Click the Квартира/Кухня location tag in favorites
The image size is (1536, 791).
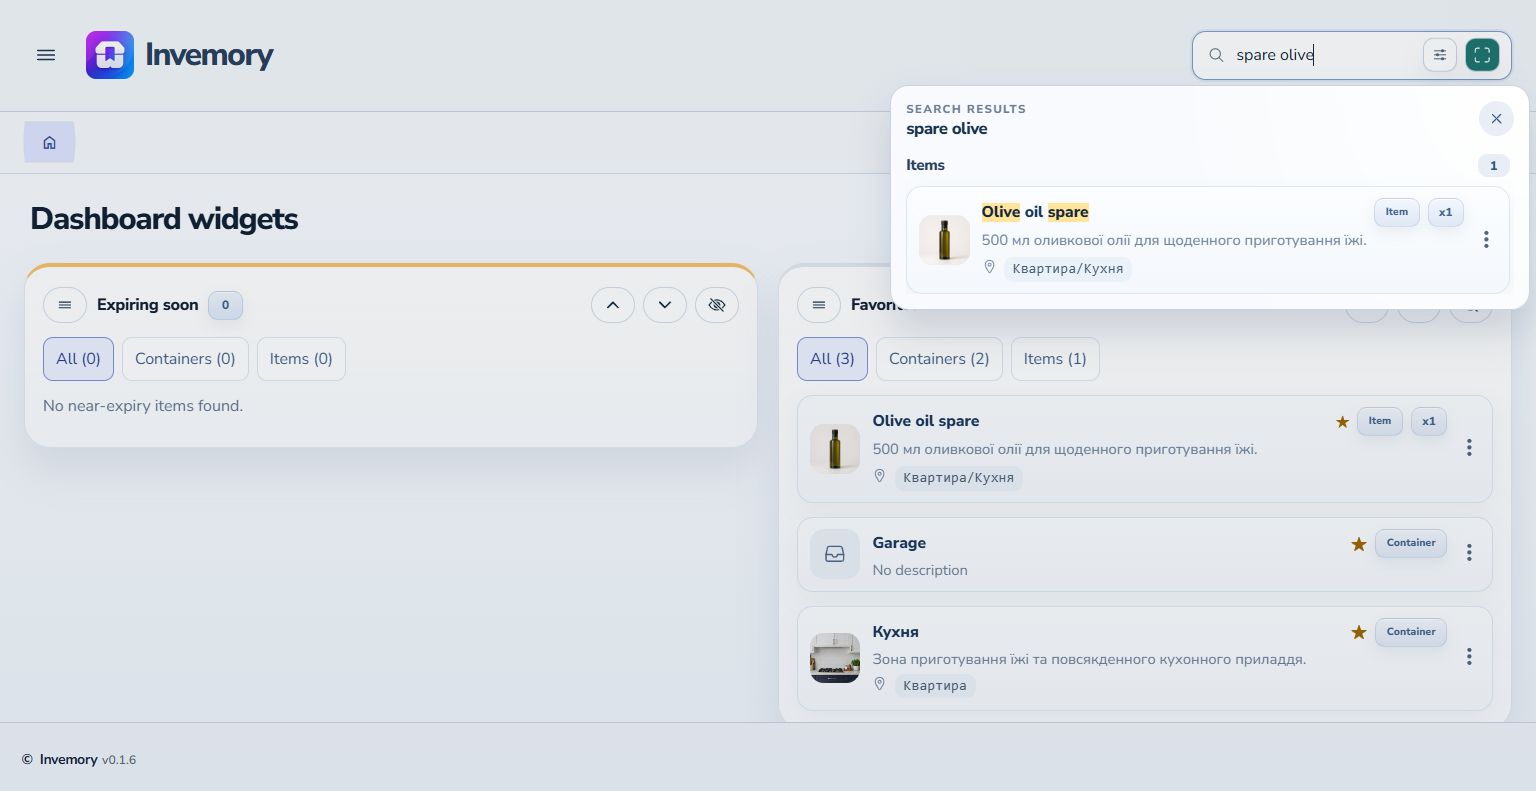(958, 478)
